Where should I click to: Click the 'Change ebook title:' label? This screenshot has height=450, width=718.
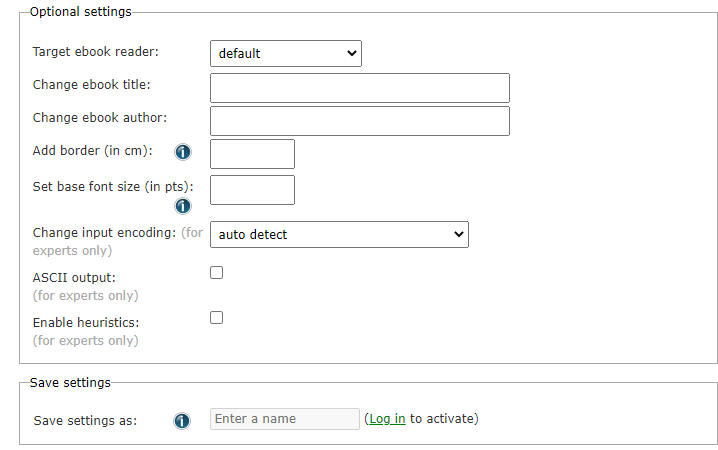91,84
